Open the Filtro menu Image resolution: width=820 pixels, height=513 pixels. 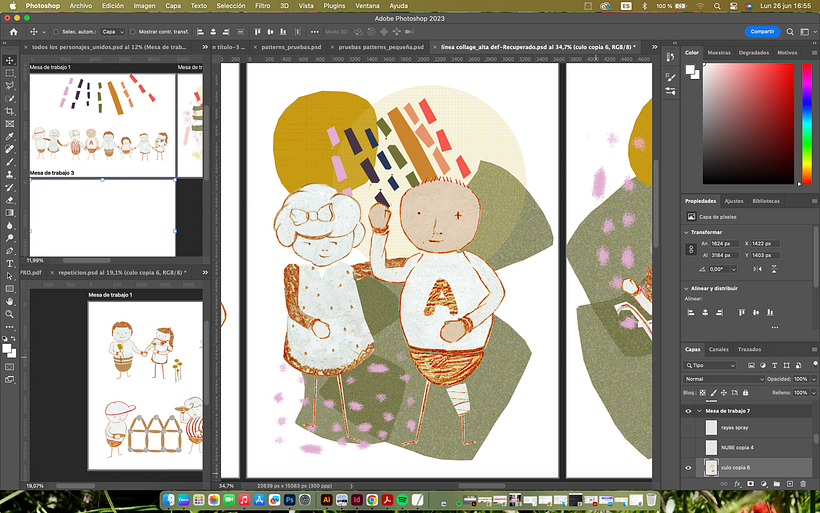262,6
